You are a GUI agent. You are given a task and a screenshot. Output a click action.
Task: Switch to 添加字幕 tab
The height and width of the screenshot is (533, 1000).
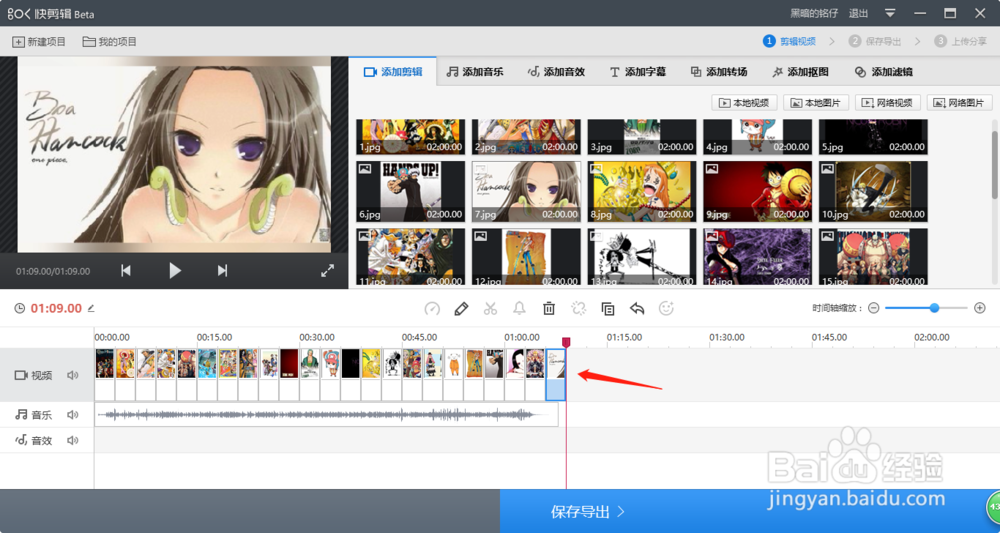point(638,72)
